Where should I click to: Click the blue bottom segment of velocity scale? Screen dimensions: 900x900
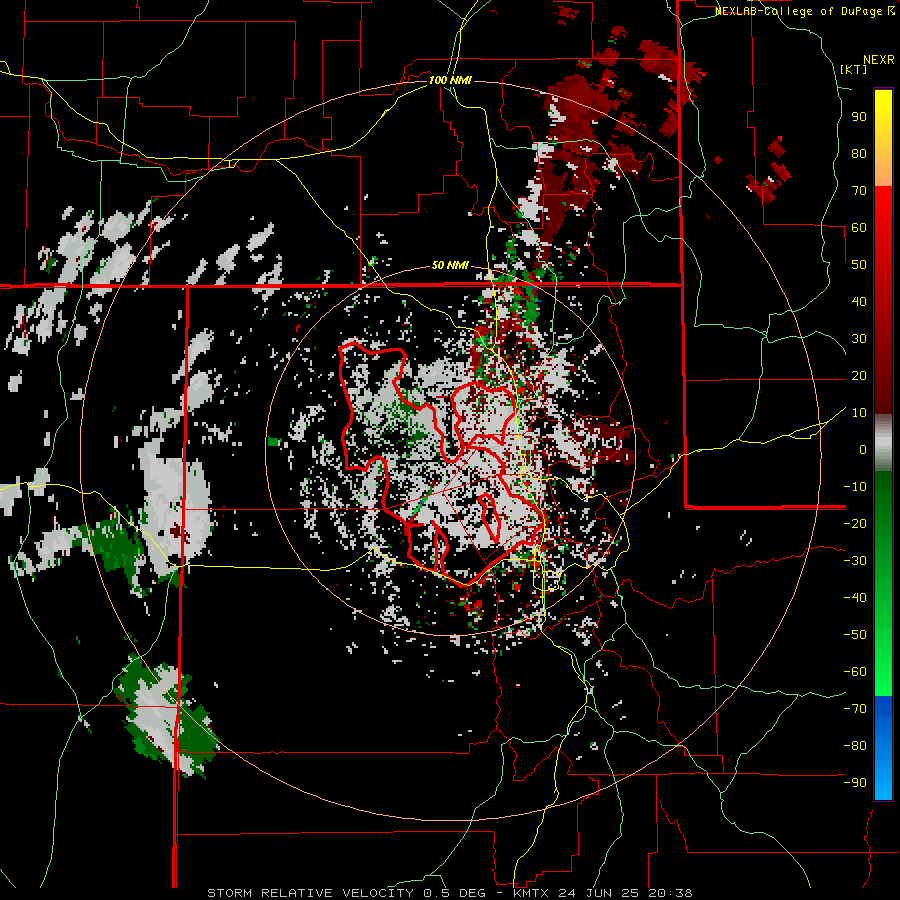pos(883,748)
